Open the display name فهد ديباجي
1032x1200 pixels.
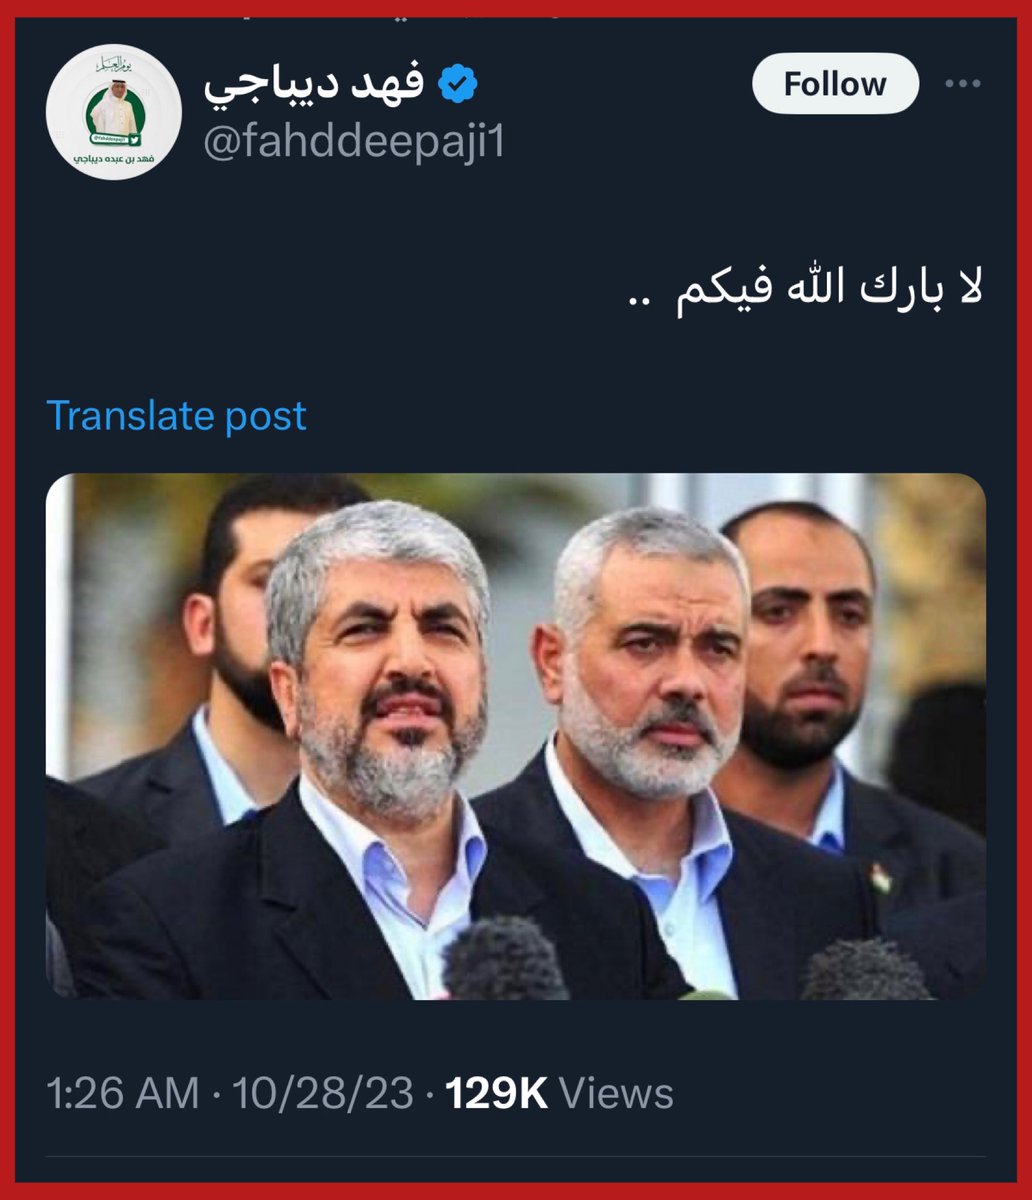pos(315,85)
